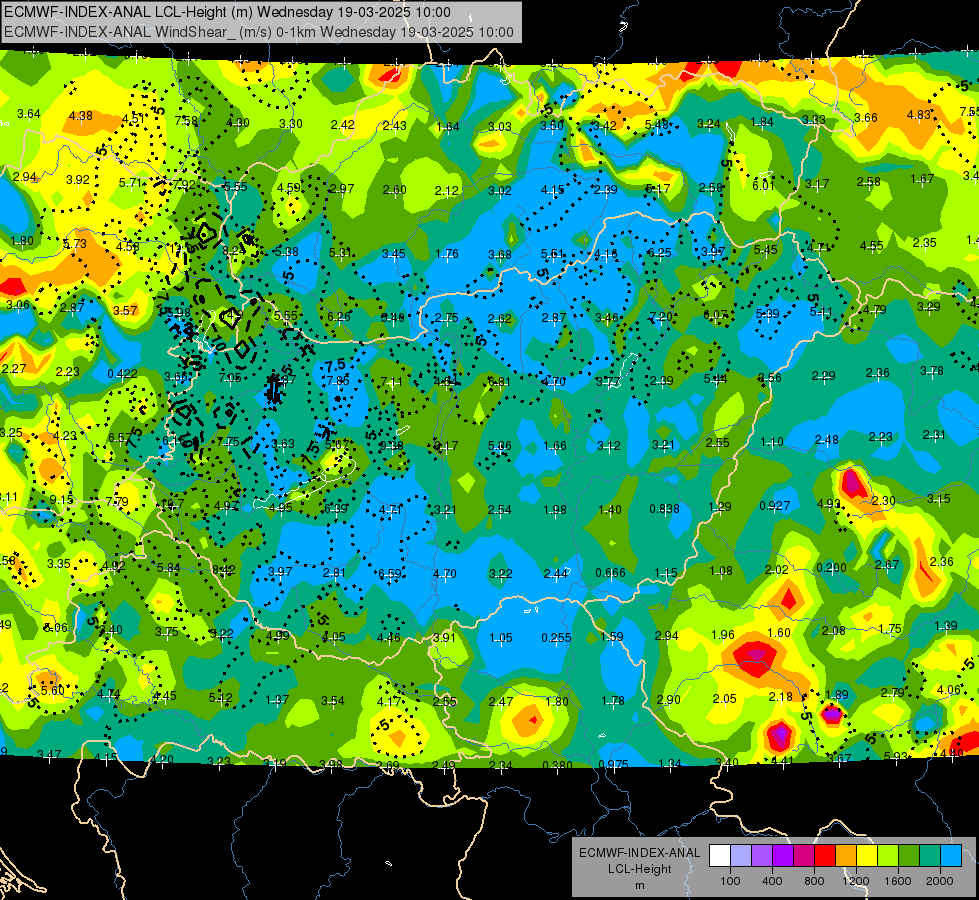Click the wind shear value '4.83'

coord(918,114)
